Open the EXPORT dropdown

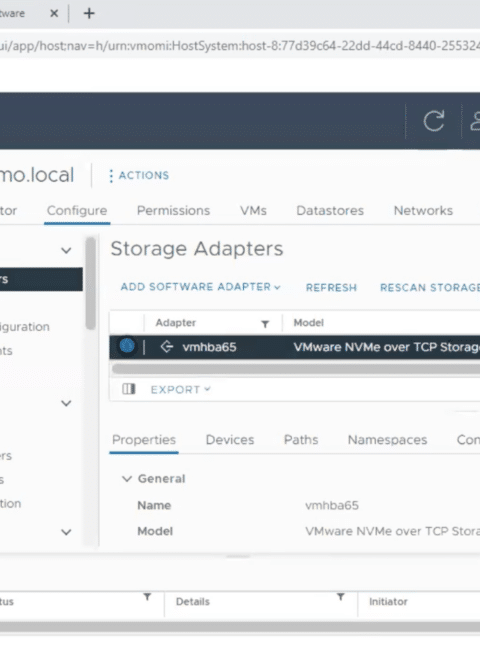181,390
